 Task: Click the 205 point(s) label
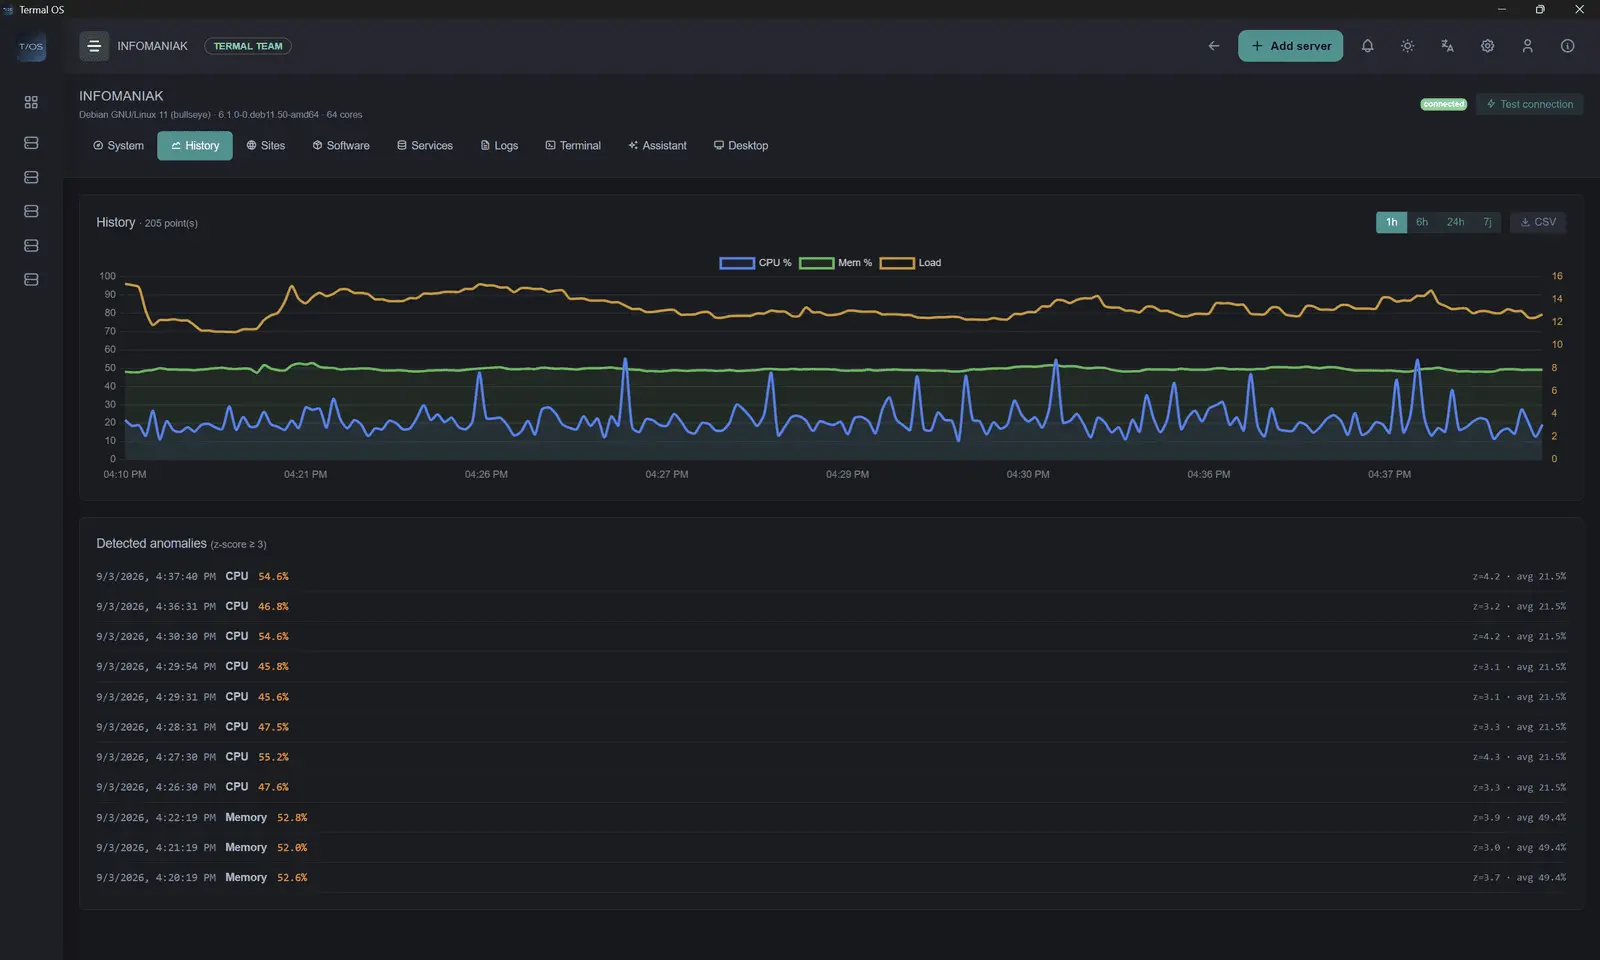click(x=171, y=223)
